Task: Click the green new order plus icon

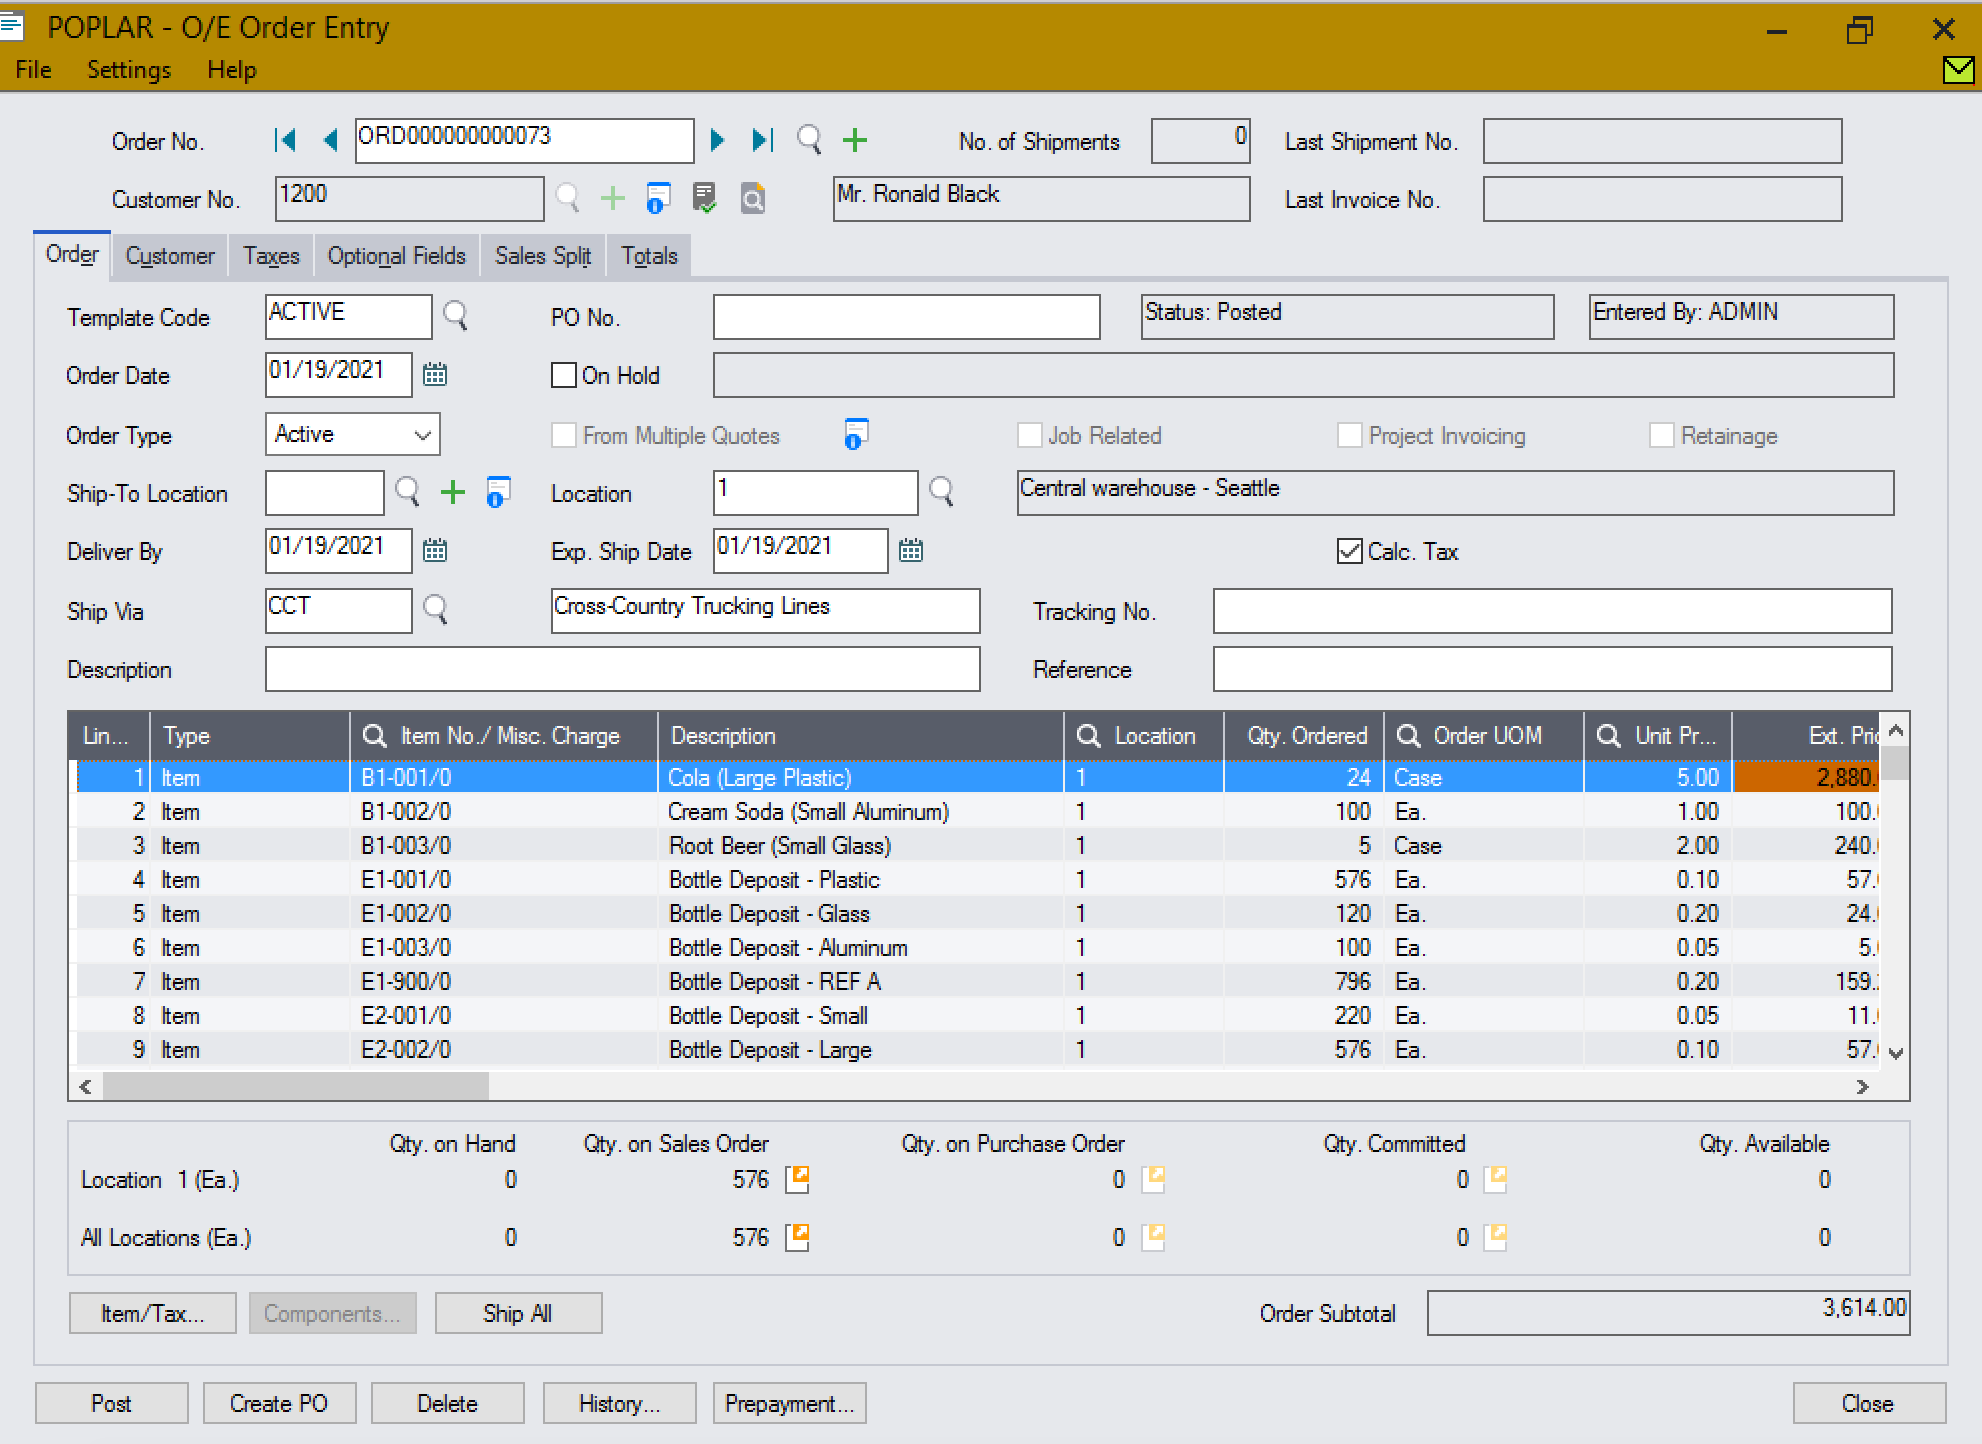Action: point(855,140)
